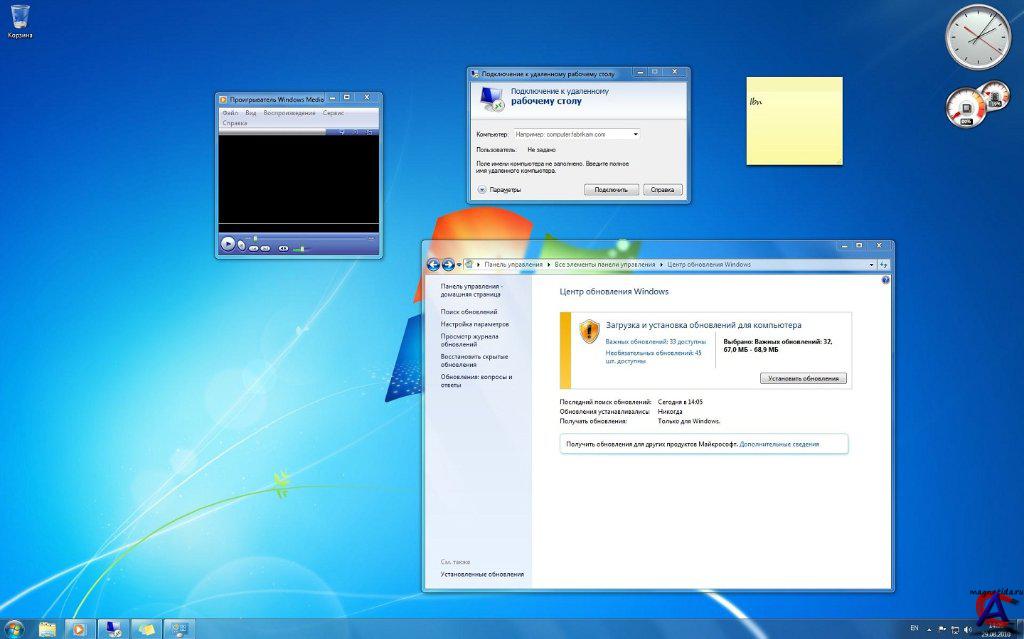Click the Recycle Bin desktop icon
This screenshot has height=639, width=1024.
coord(19,17)
